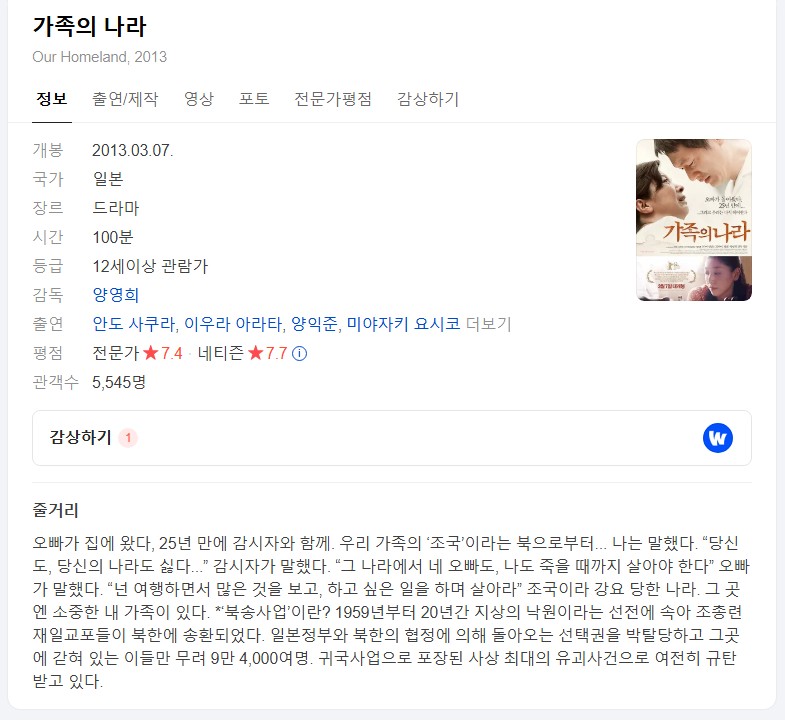Image resolution: width=785 pixels, height=720 pixels.
Task: Open the 가족의 나라 movie poster
Action: point(693,220)
